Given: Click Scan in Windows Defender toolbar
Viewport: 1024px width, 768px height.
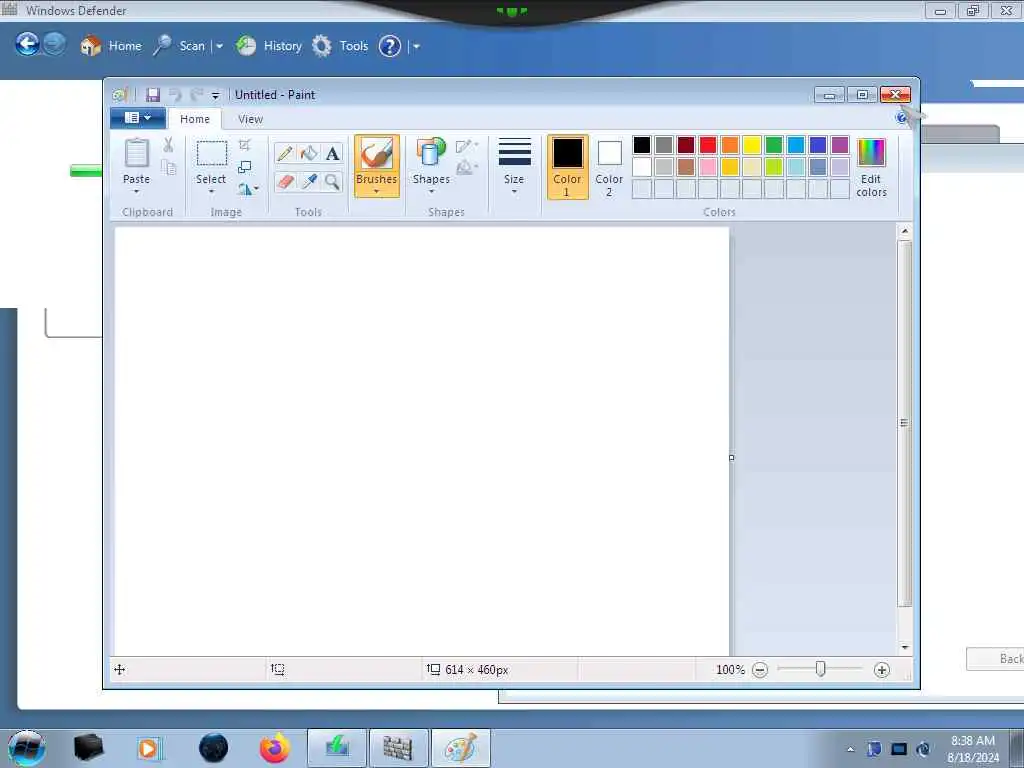Looking at the screenshot, I should [180, 46].
